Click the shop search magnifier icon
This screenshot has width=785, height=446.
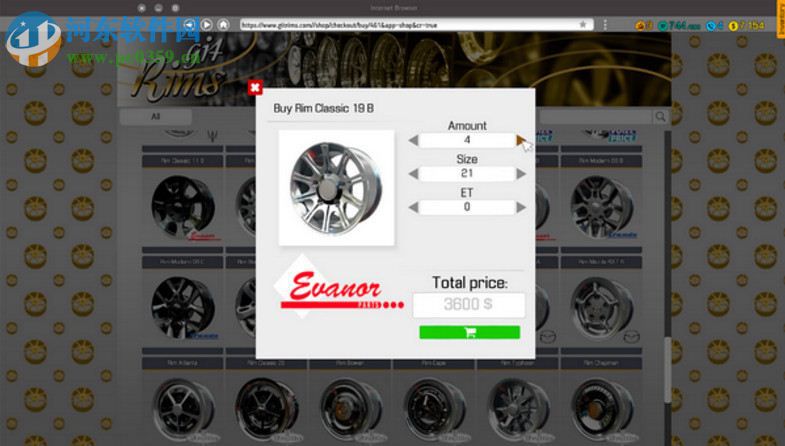(660, 117)
